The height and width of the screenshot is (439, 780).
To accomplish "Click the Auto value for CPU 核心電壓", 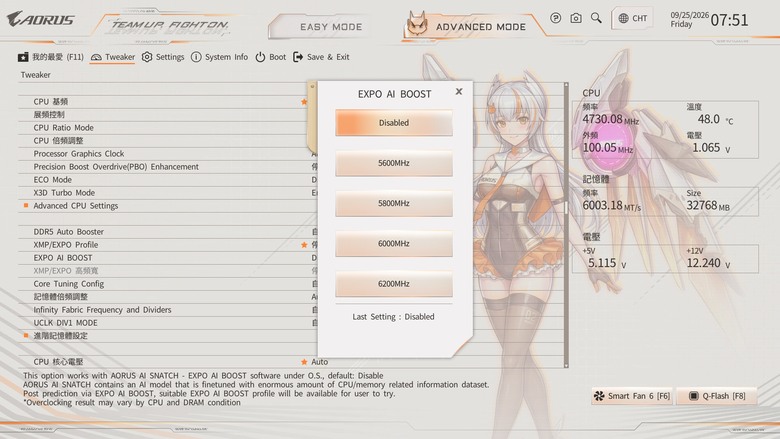I will tap(319, 362).
